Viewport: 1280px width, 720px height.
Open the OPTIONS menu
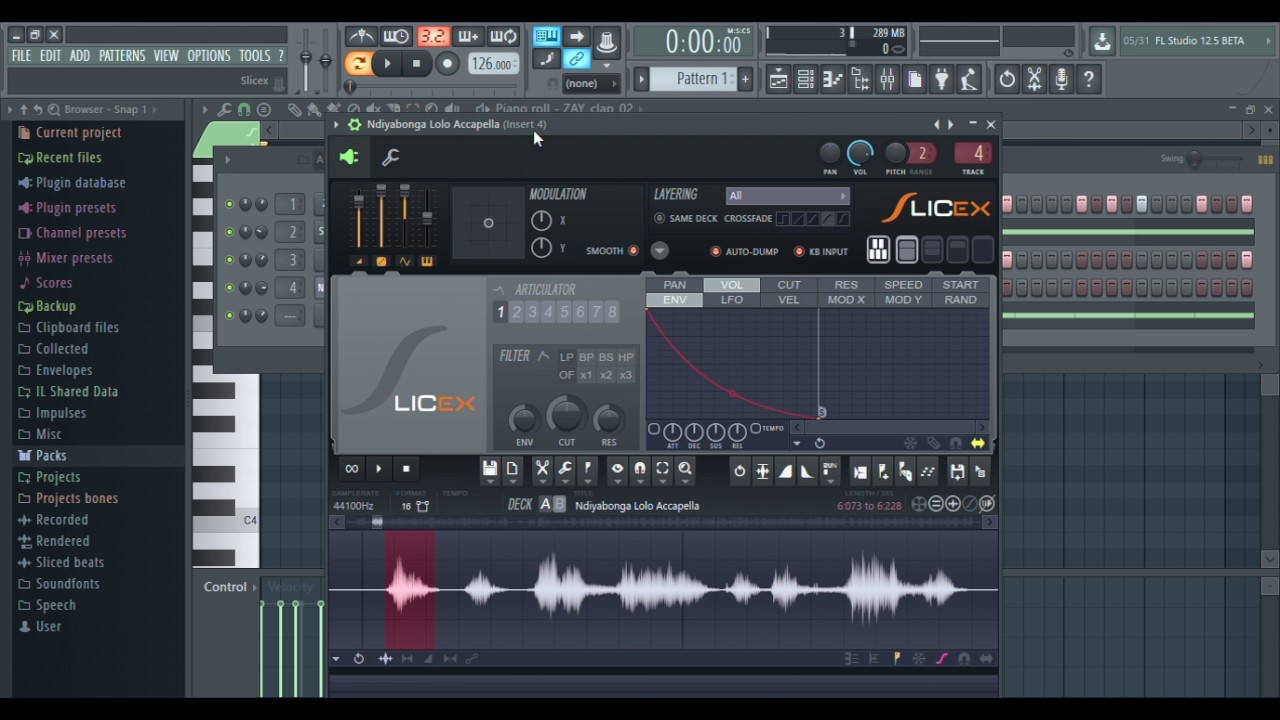(x=208, y=55)
